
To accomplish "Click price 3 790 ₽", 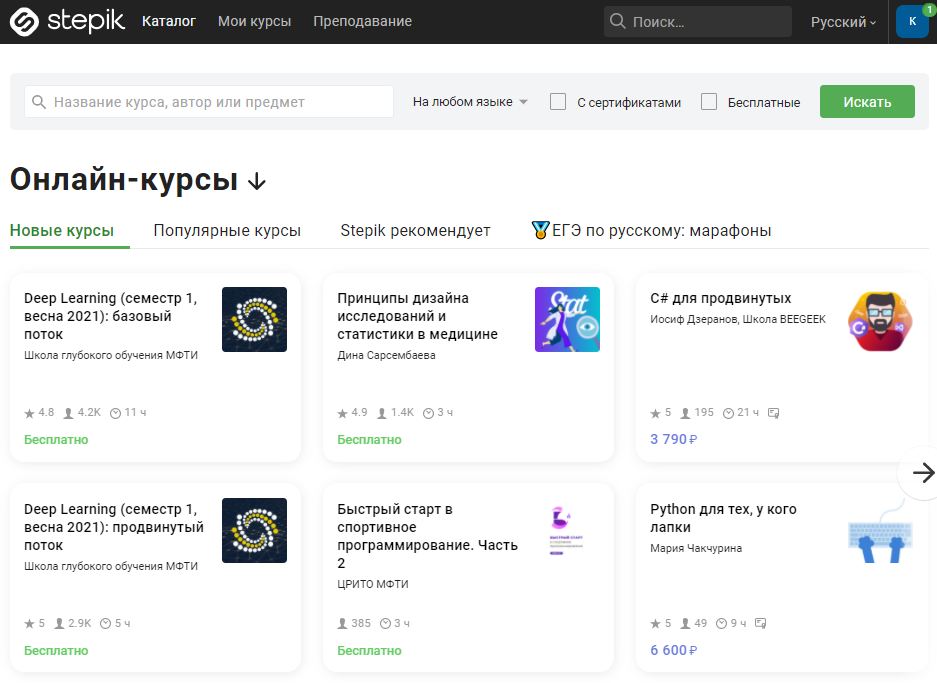I will pyautogui.click(x=673, y=440).
